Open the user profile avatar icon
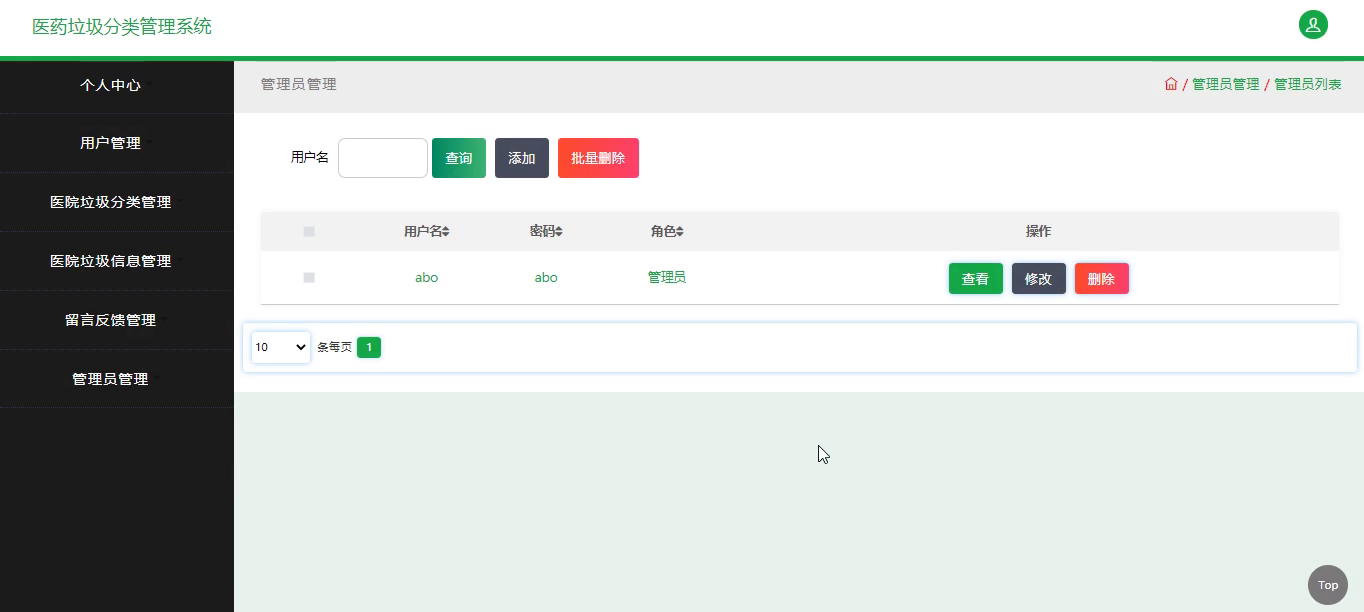This screenshot has width=1364, height=612. [1313, 25]
